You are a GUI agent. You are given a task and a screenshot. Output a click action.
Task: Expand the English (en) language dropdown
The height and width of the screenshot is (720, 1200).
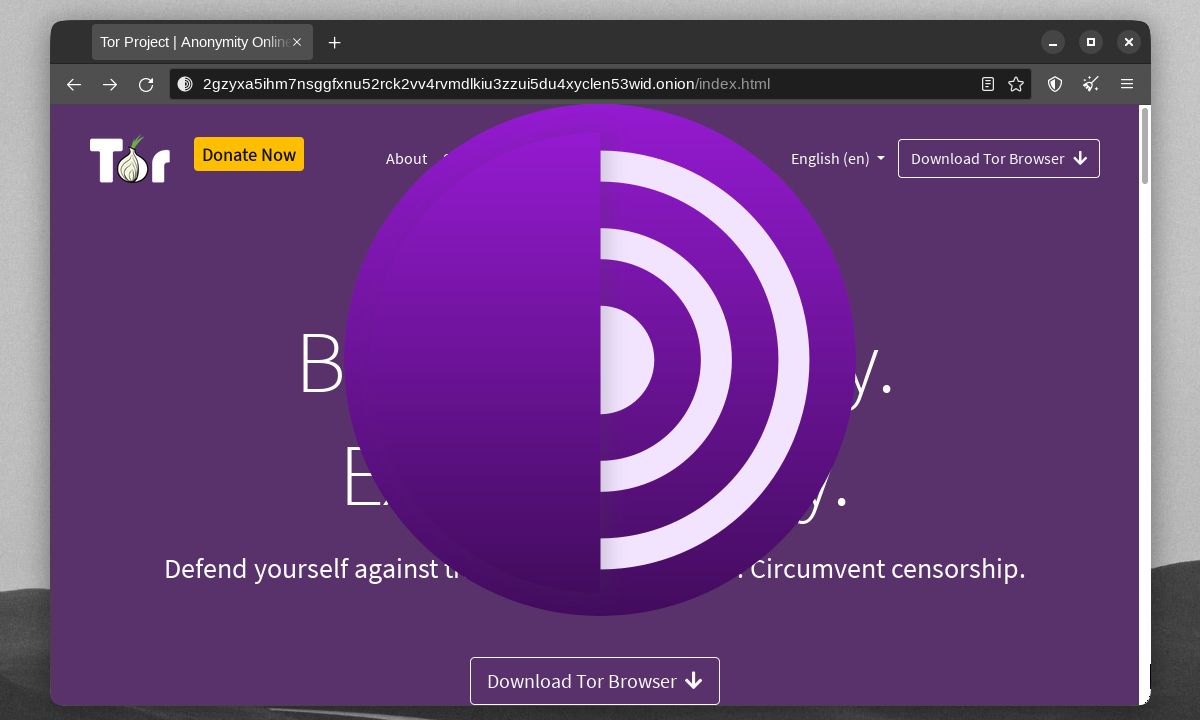click(837, 158)
